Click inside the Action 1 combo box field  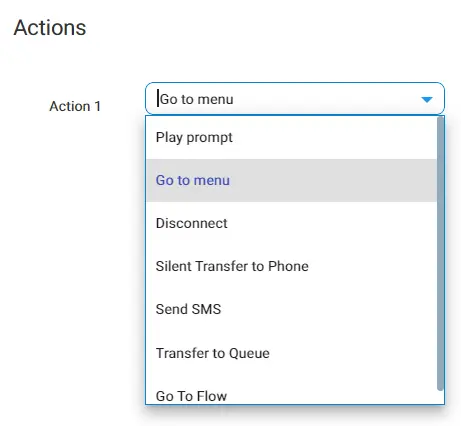click(295, 99)
